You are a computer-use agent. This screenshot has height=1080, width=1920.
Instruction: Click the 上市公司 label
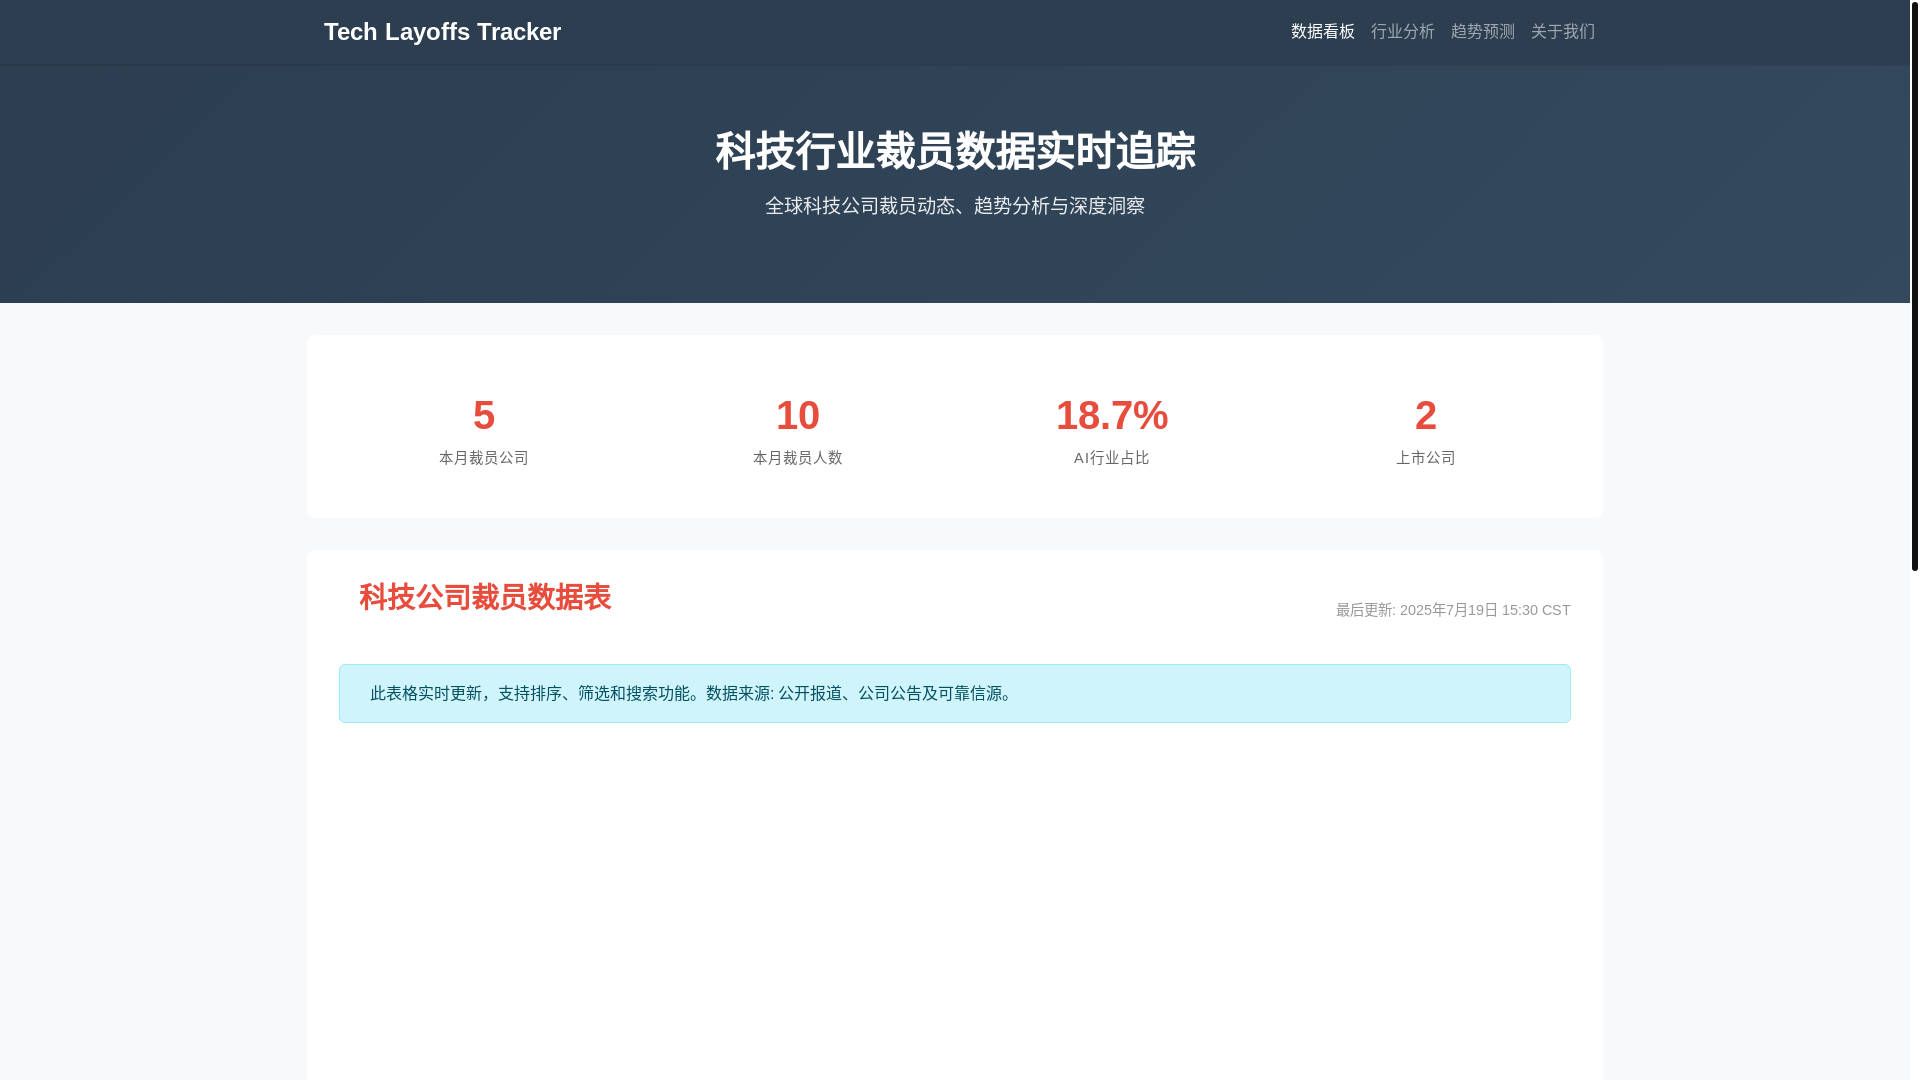1426,458
